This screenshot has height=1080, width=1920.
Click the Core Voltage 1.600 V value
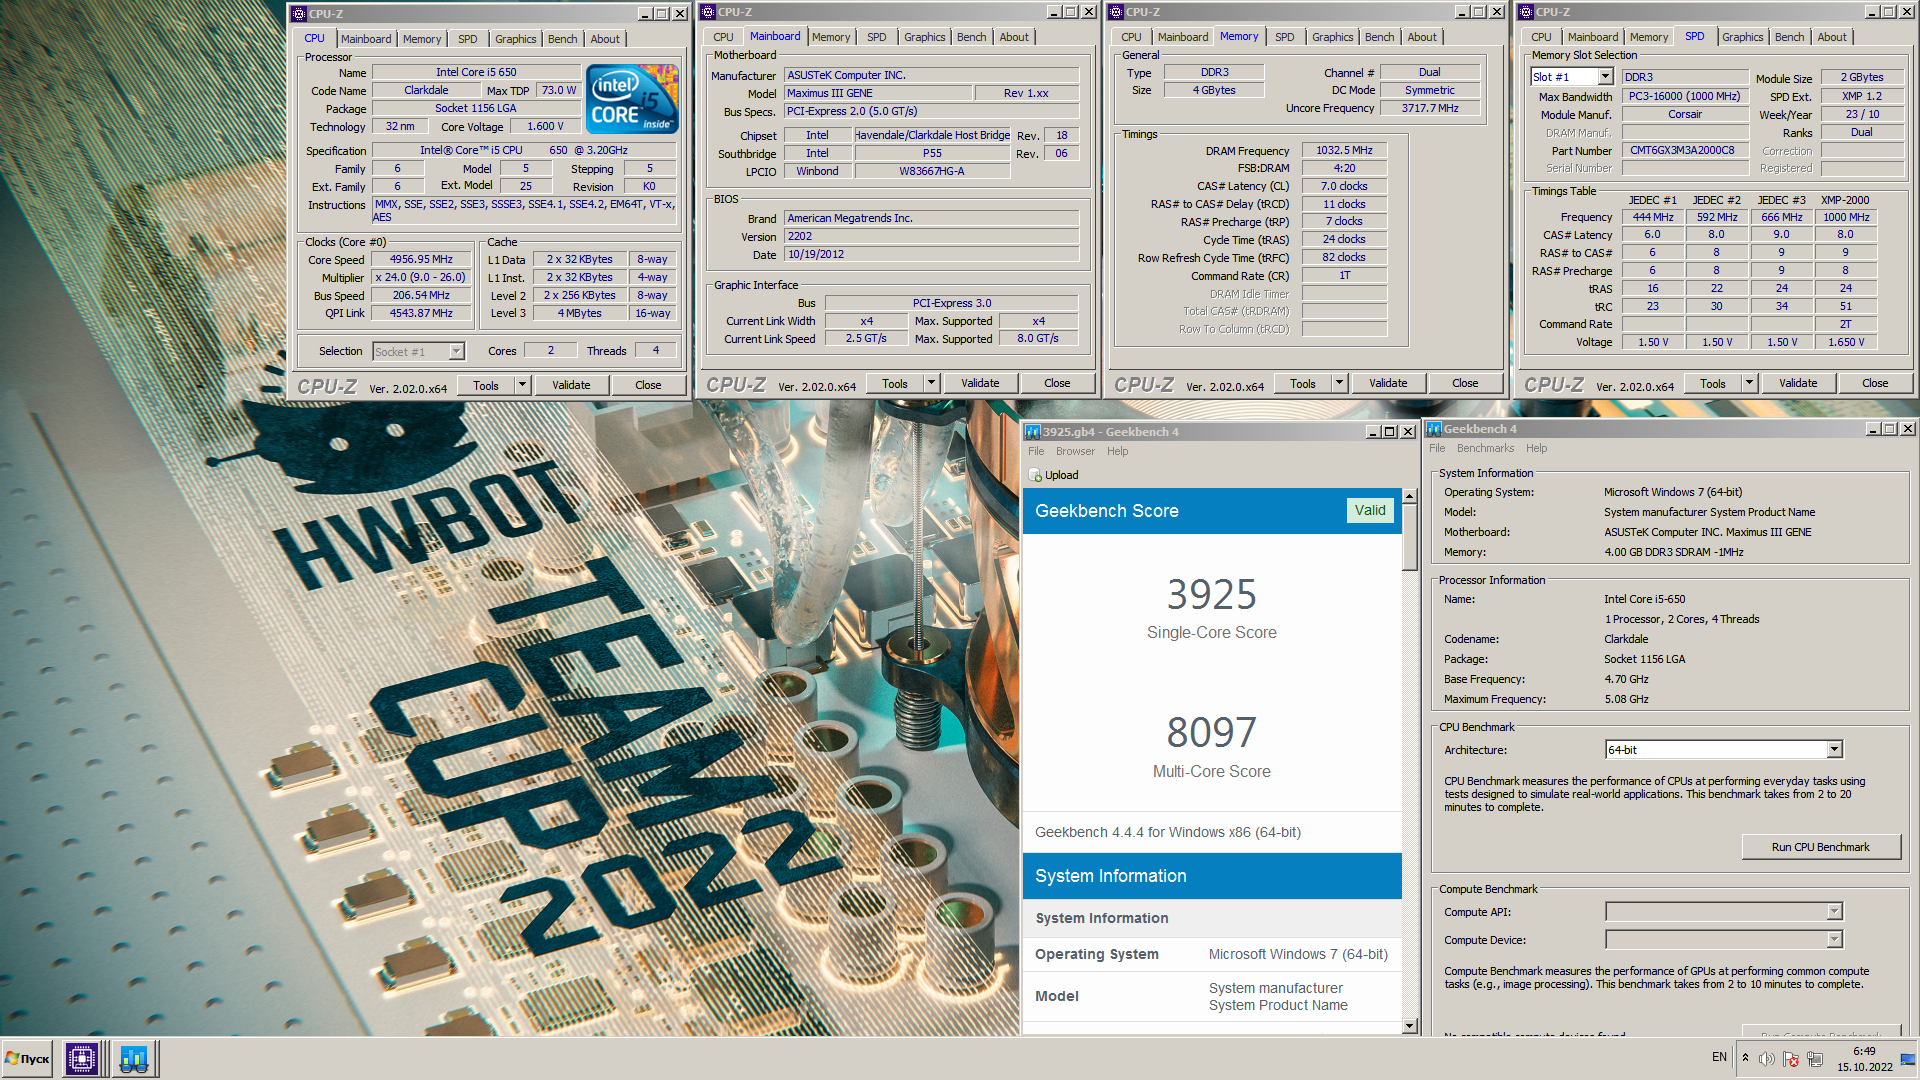click(x=545, y=126)
